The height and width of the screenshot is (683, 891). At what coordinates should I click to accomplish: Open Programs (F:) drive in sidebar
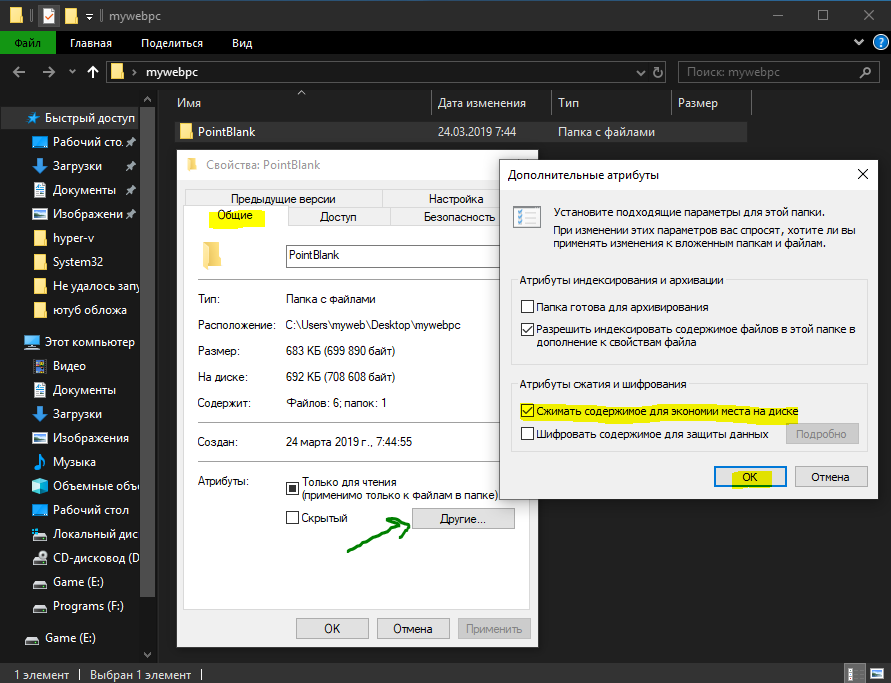pos(88,606)
